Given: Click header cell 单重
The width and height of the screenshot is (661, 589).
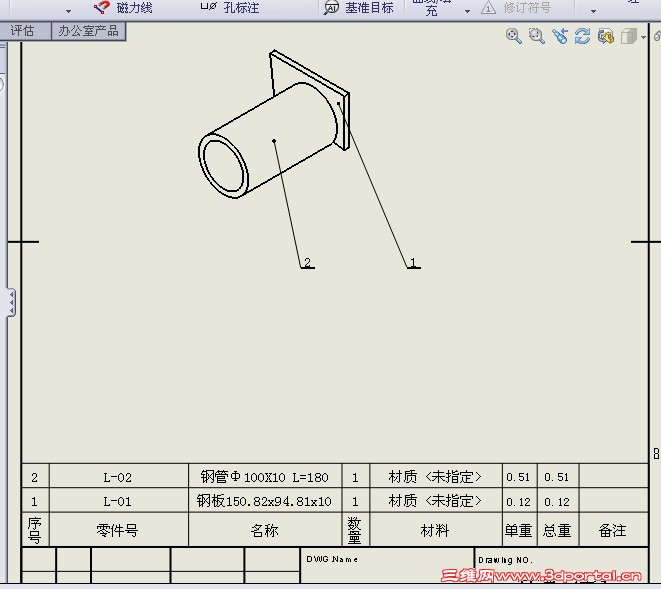Looking at the screenshot, I should 519,530.
